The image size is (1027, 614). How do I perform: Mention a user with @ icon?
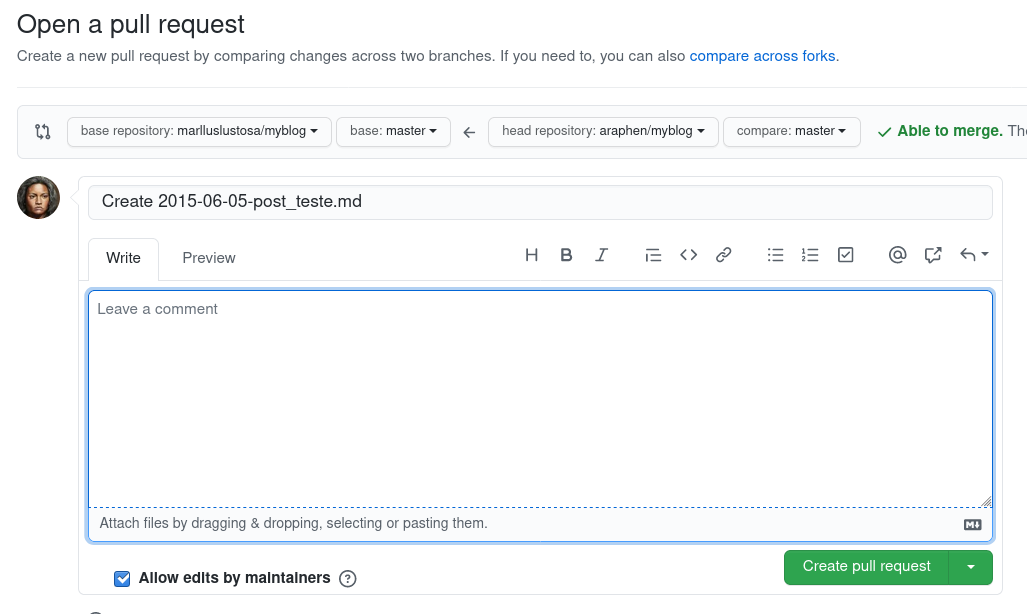coord(897,255)
